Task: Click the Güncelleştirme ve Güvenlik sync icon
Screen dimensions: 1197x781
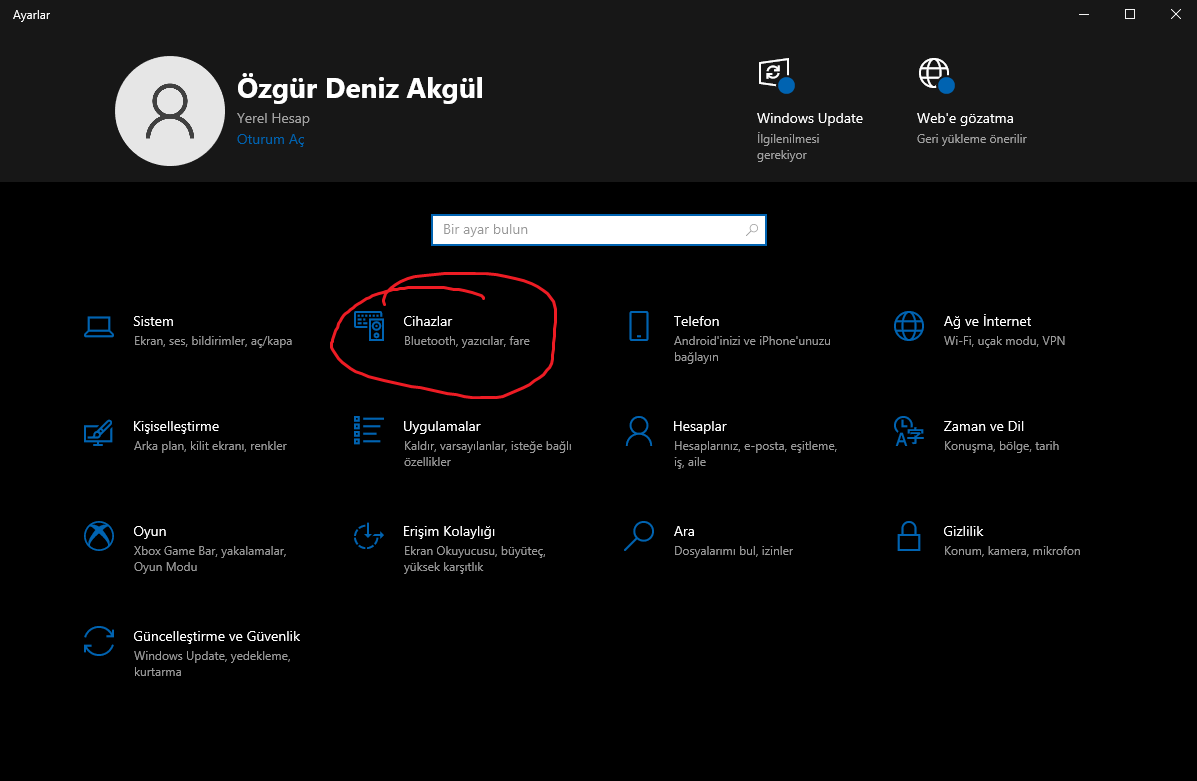Action: point(98,641)
